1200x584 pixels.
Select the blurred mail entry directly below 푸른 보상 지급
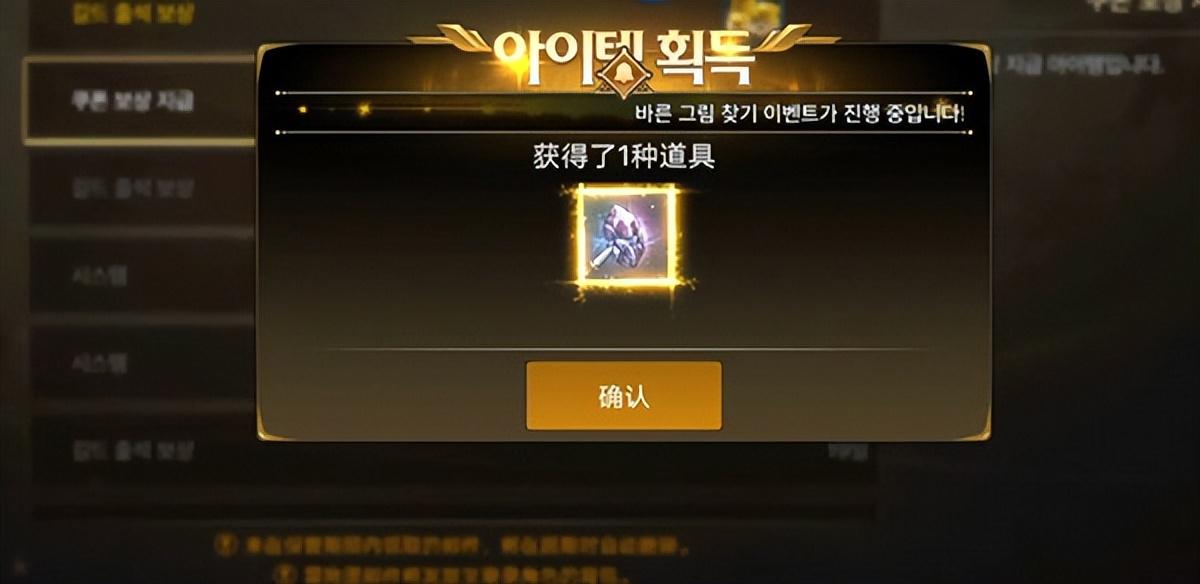[x=140, y=188]
